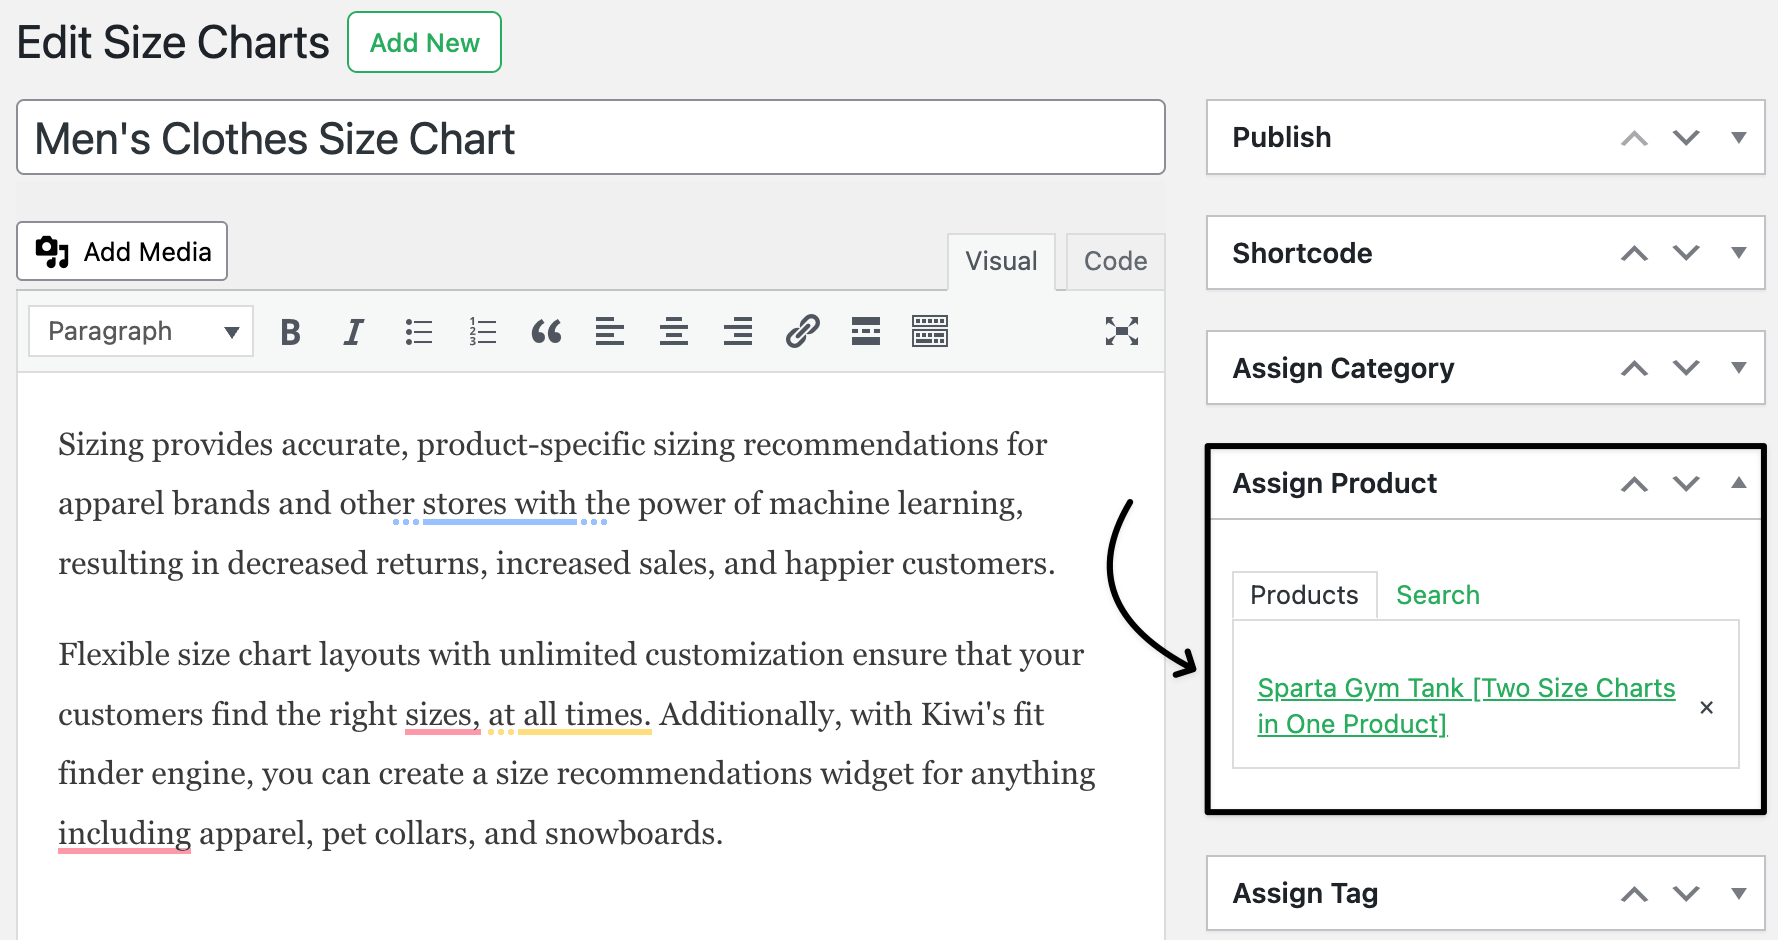Insert a numbered list
The width and height of the screenshot is (1778, 940).
coord(483,332)
